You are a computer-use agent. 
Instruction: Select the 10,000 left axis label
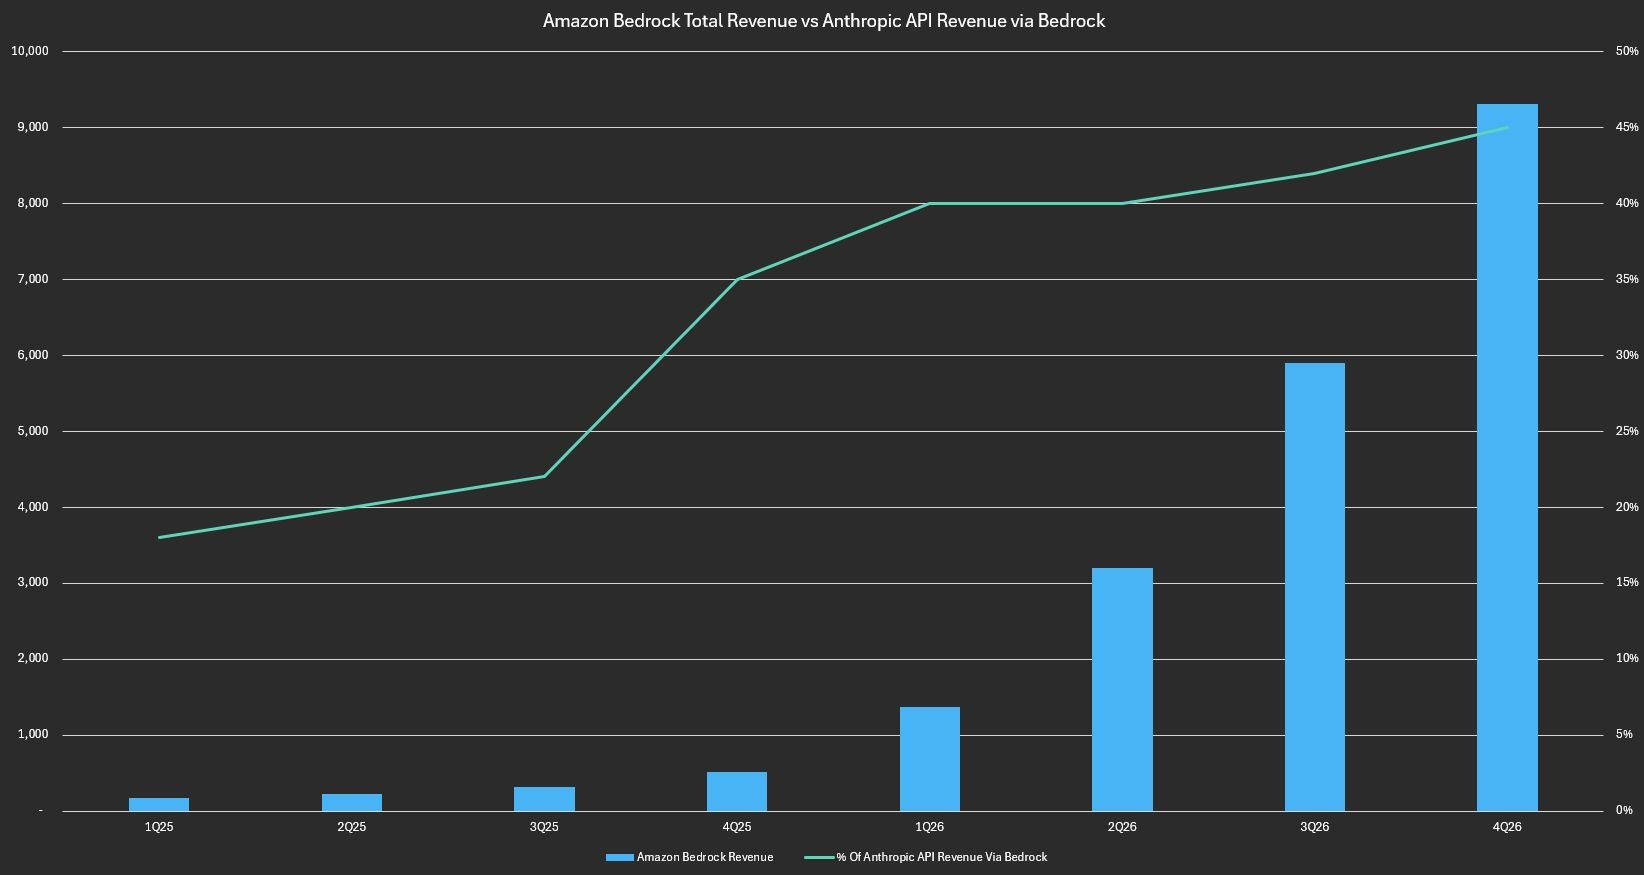(29, 51)
